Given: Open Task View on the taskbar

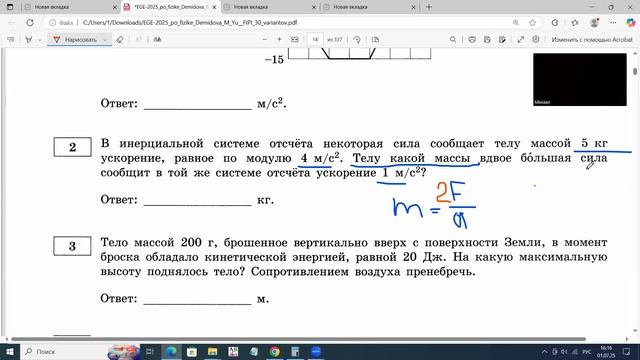Looking at the screenshot, I should pos(150,351).
